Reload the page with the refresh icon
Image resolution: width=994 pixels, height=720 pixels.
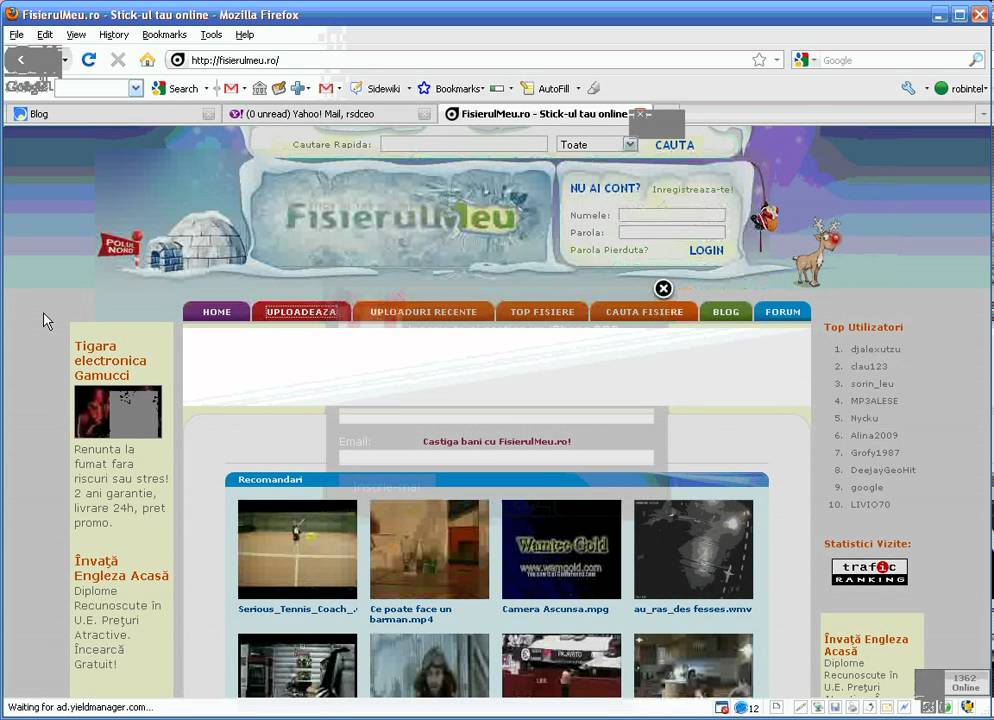(x=89, y=60)
